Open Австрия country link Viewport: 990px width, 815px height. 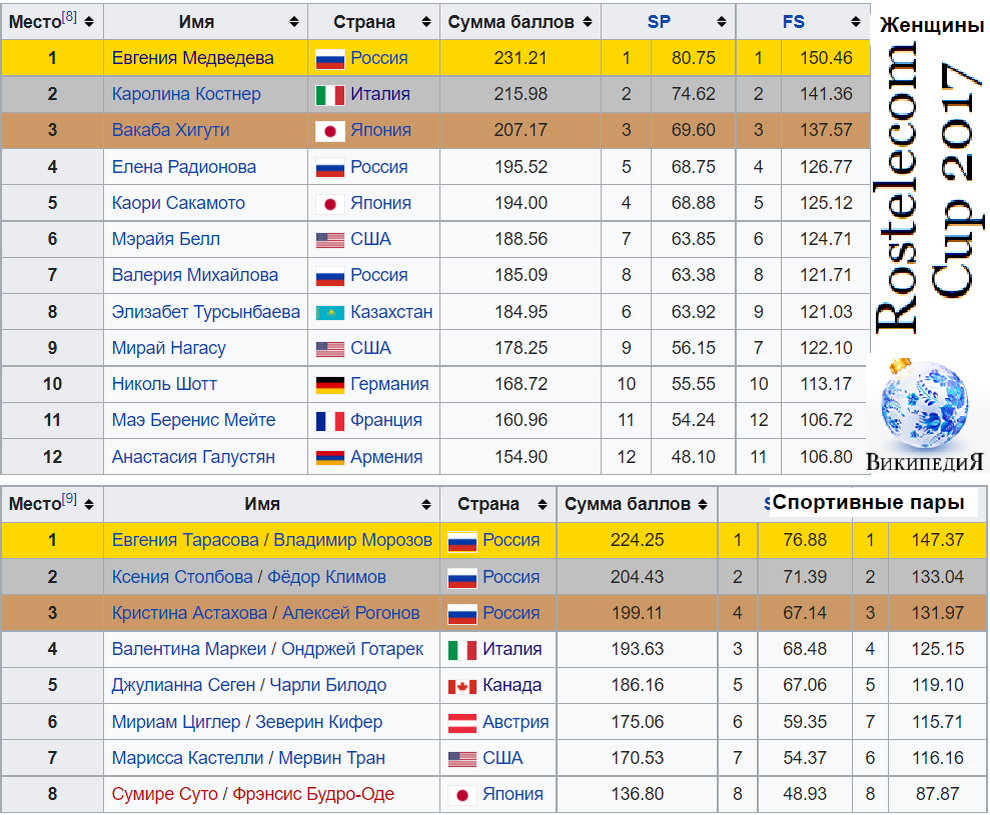(x=516, y=722)
